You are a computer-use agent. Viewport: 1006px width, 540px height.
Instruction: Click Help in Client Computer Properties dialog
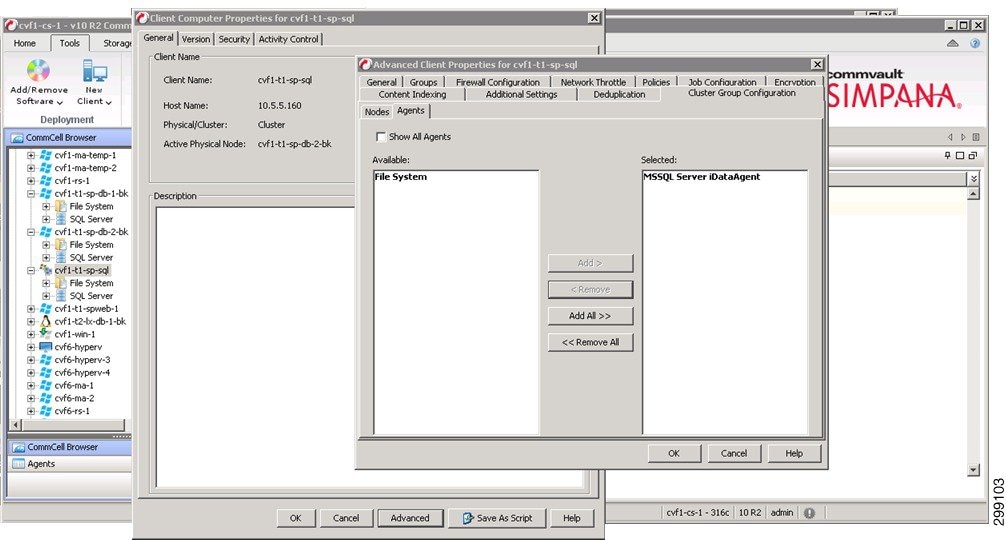572,518
